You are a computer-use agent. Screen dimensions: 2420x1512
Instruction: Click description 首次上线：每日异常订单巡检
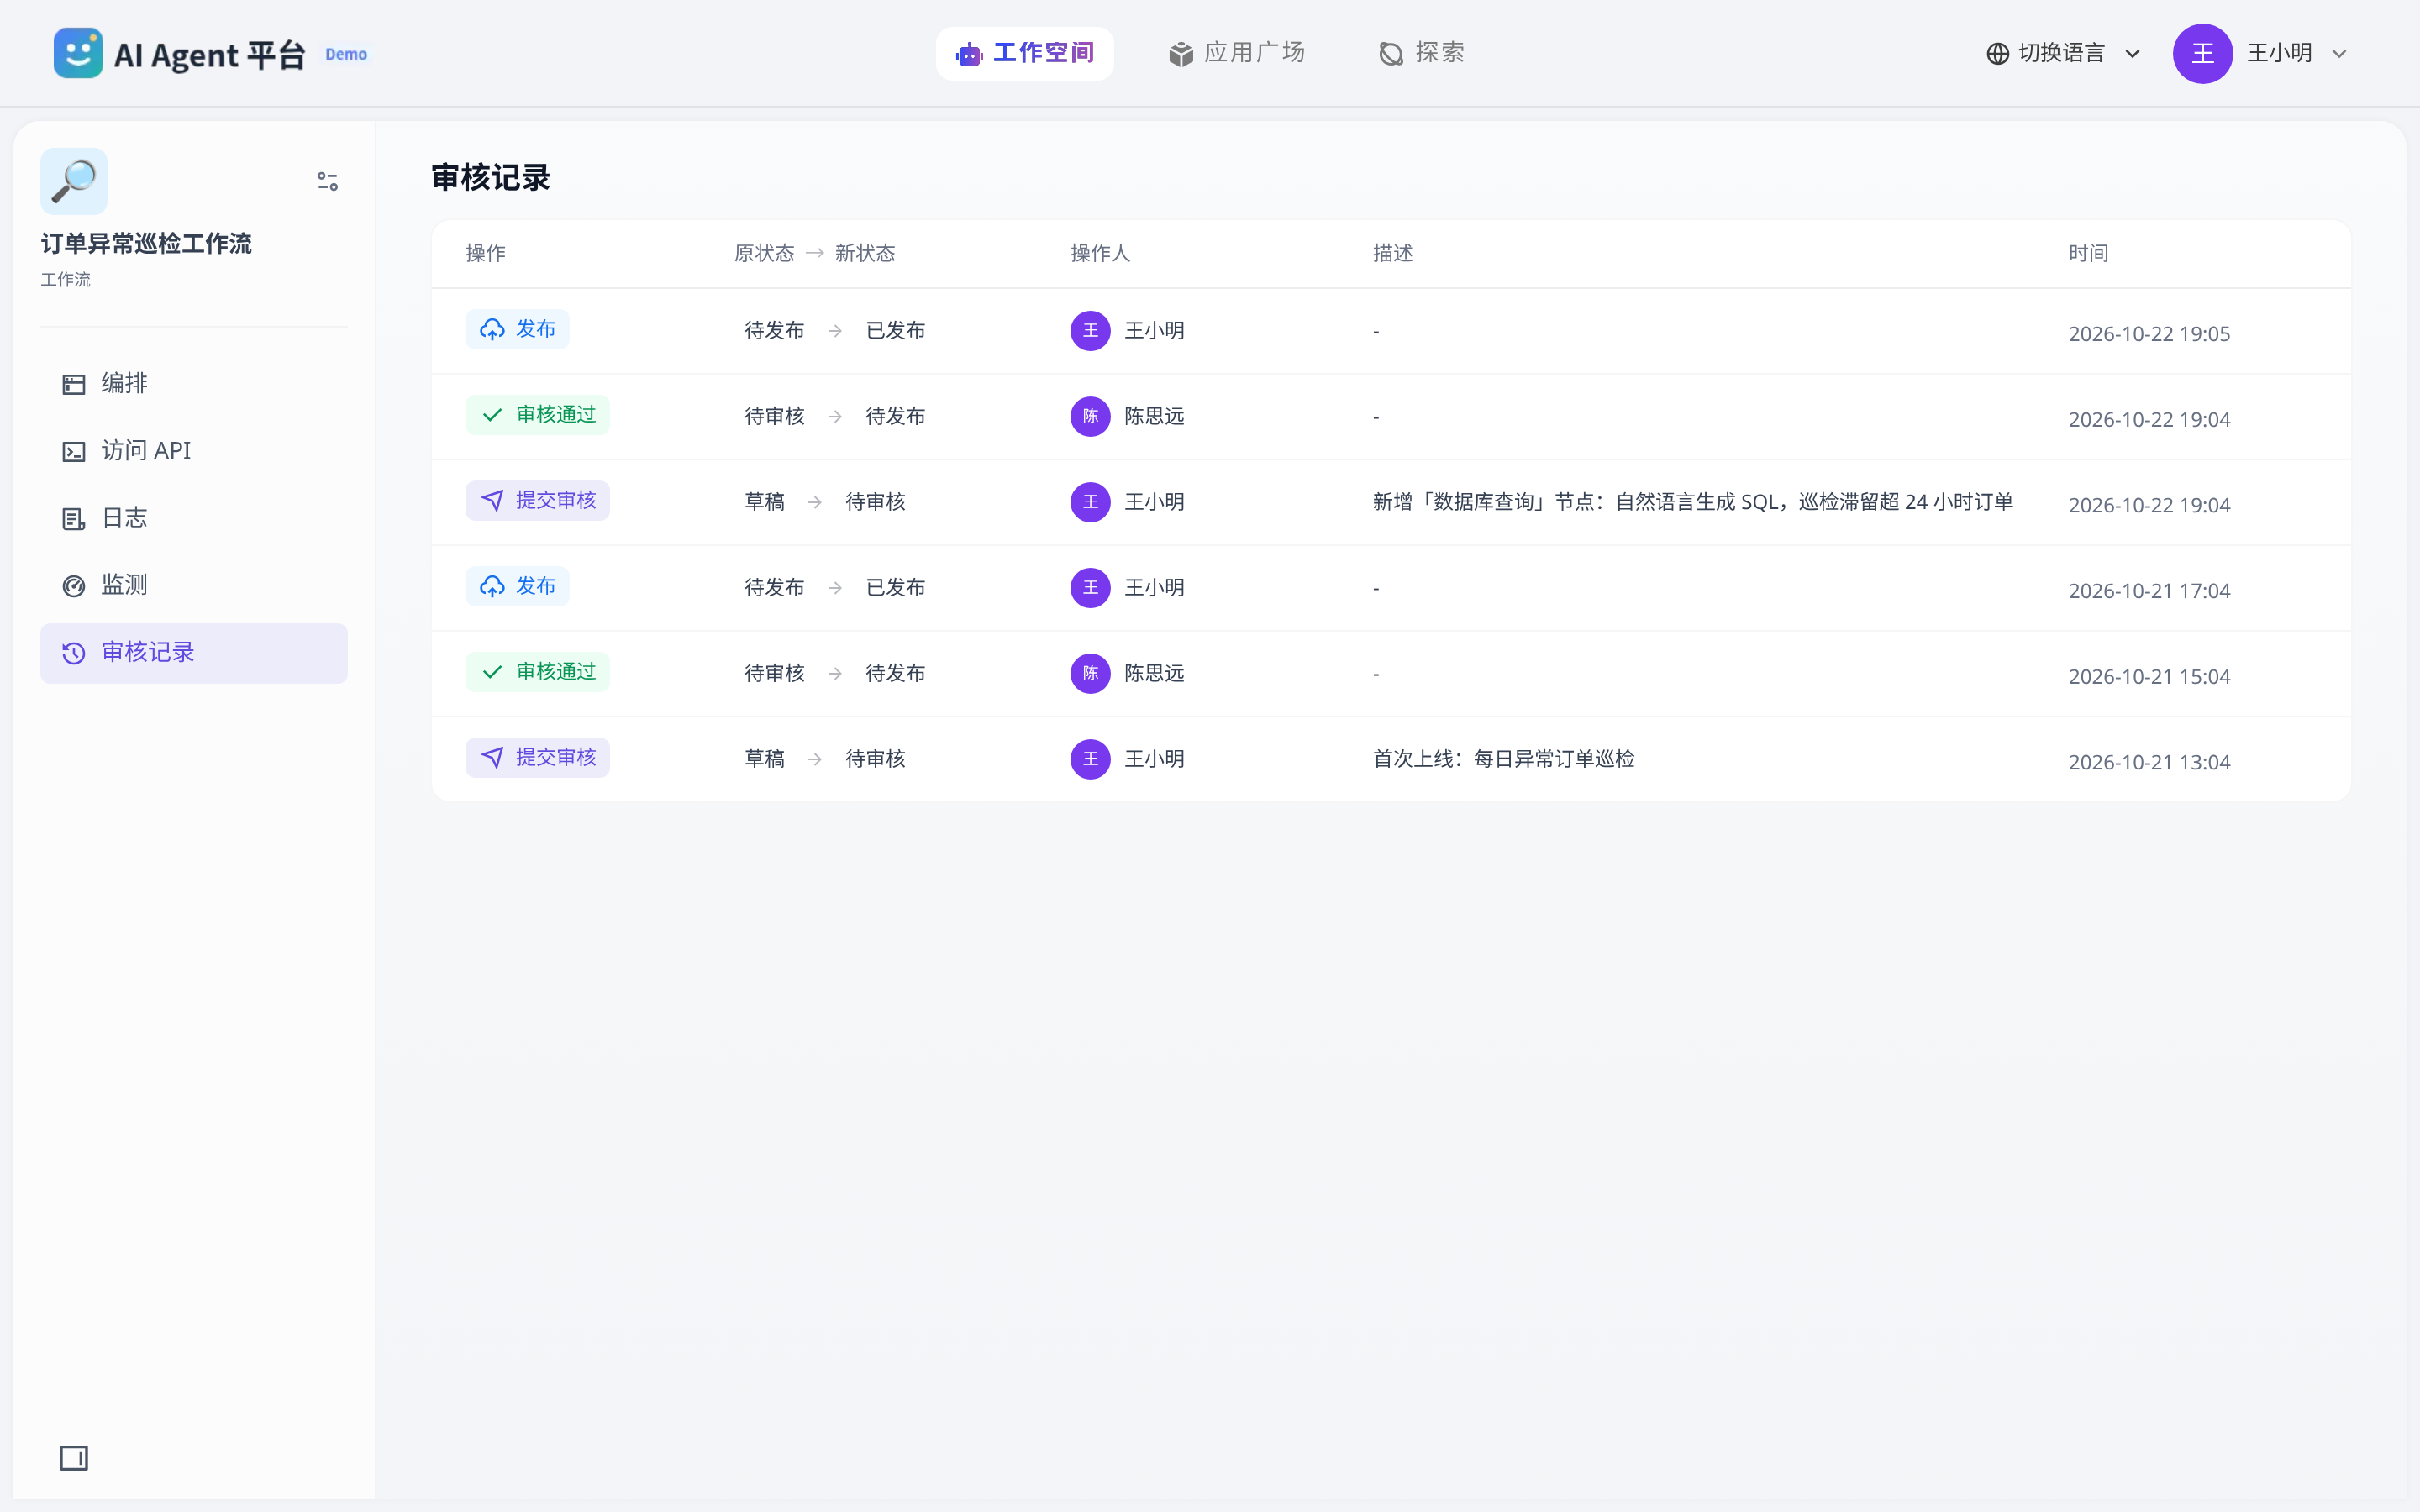point(1503,759)
